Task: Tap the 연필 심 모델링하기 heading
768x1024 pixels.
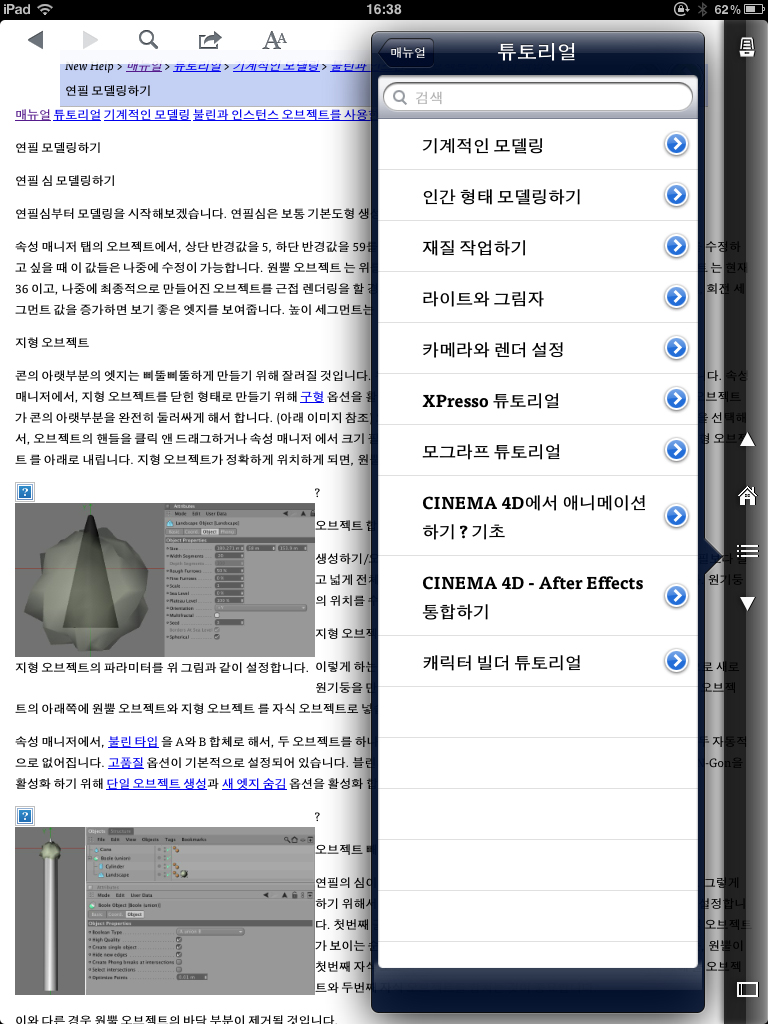Action: tap(65, 180)
